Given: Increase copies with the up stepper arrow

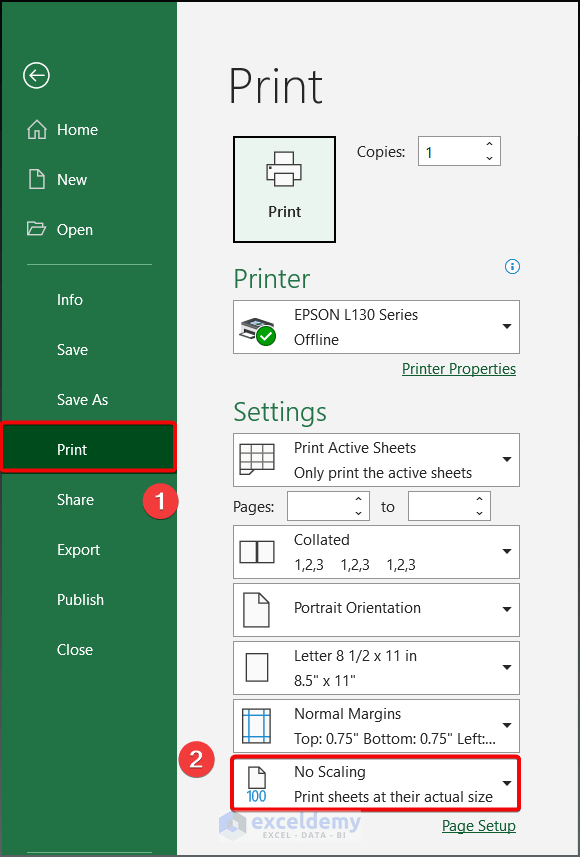Looking at the screenshot, I should coord(488,145).
